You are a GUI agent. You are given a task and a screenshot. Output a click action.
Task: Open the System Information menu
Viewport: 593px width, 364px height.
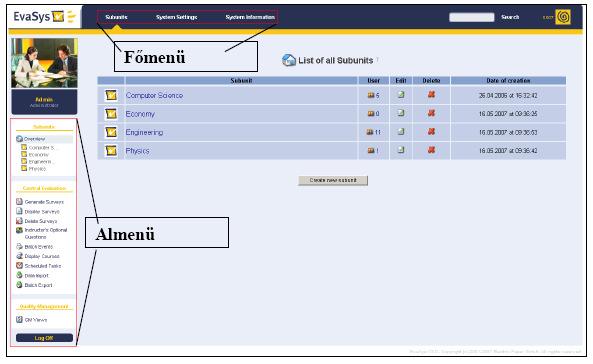pos(250,17)
